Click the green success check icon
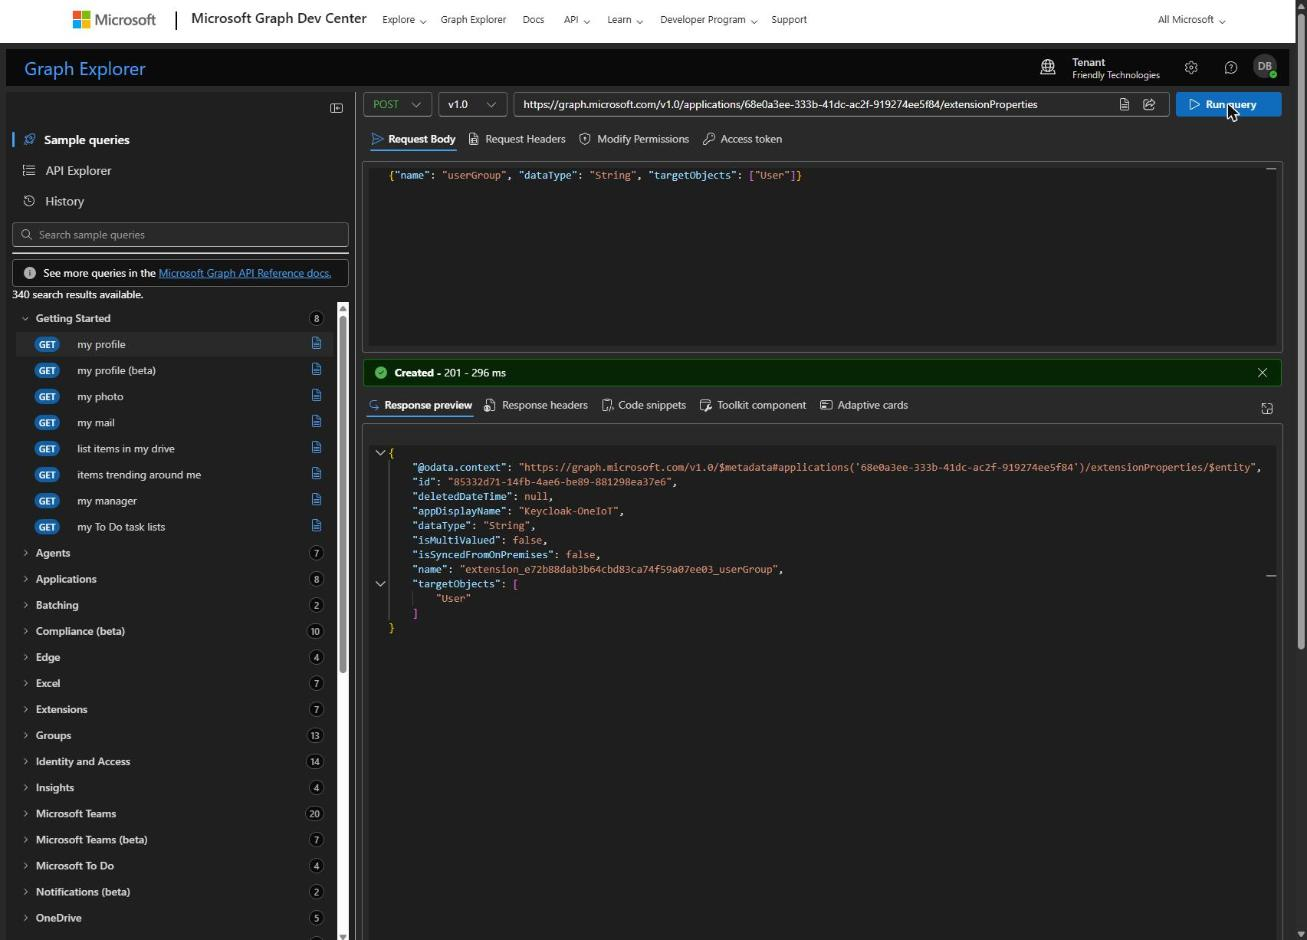 [x=380, y=372]
